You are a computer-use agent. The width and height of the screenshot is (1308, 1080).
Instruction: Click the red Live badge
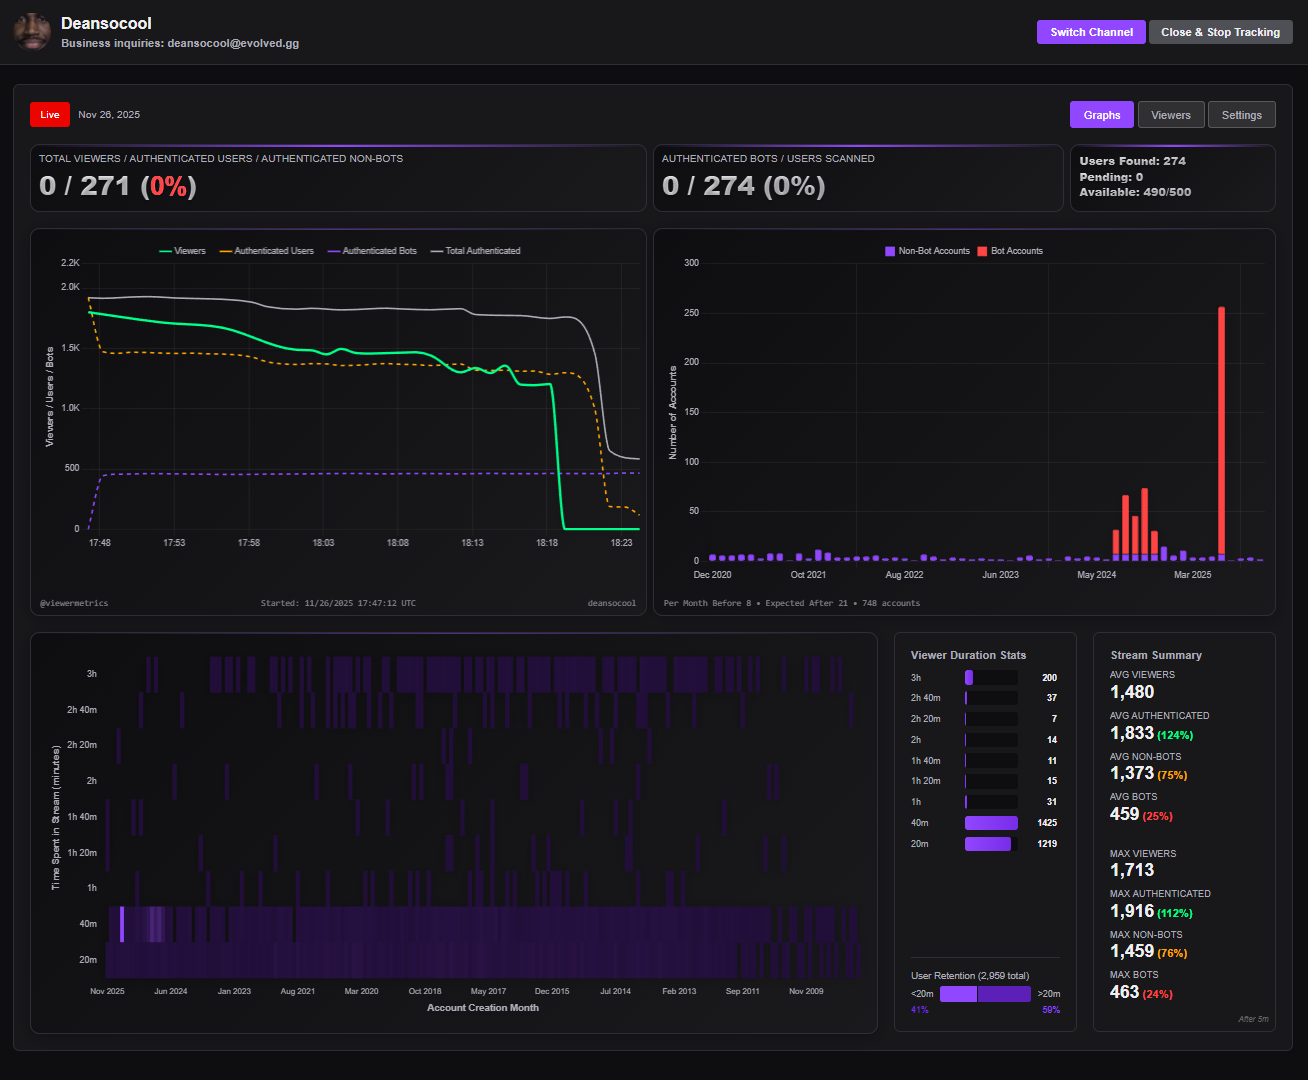(50, 115)
